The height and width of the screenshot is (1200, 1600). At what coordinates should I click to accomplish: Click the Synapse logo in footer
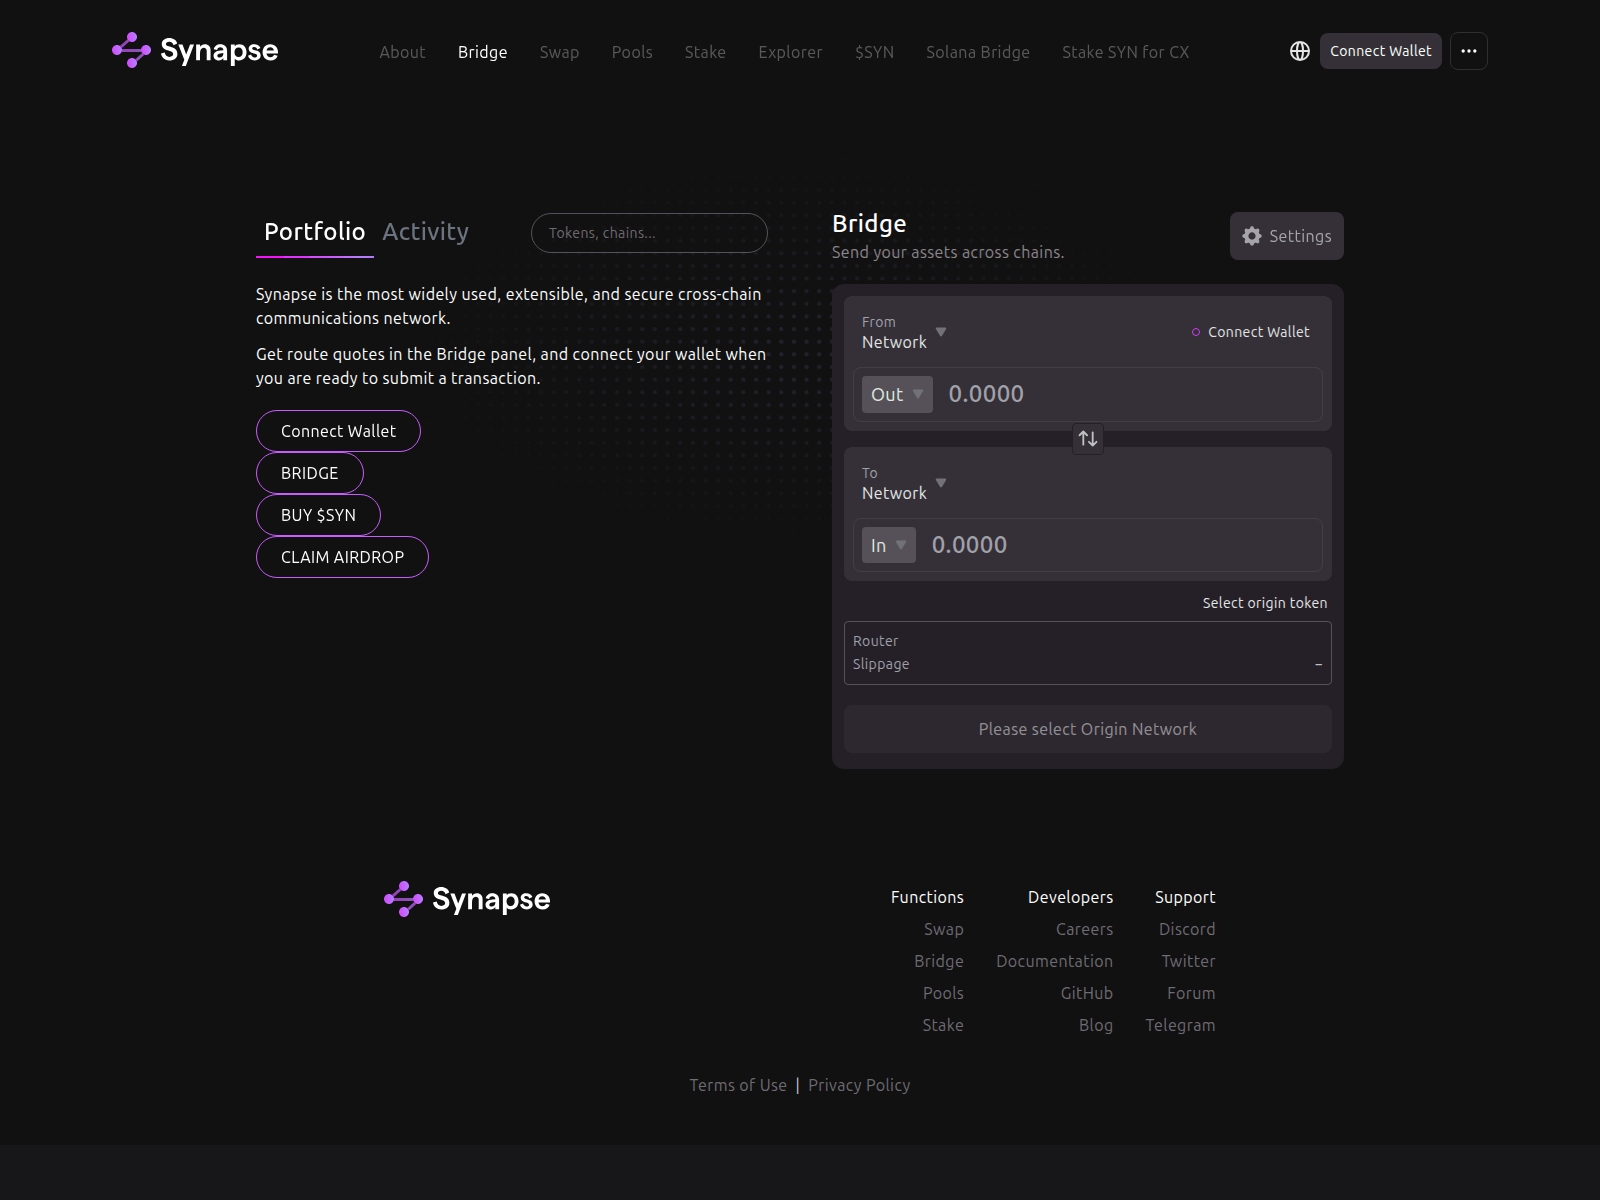tap(467, 899)
